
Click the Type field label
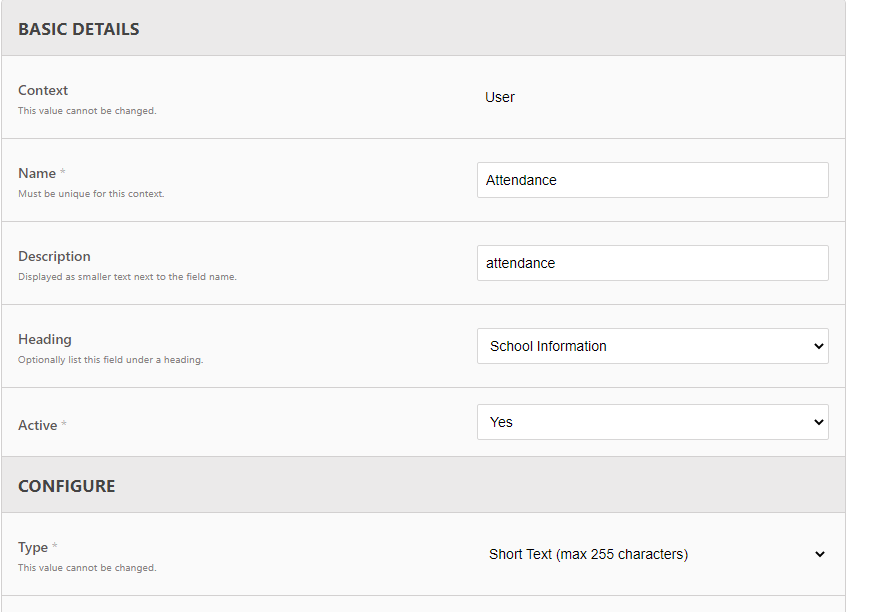click(33, 547)
